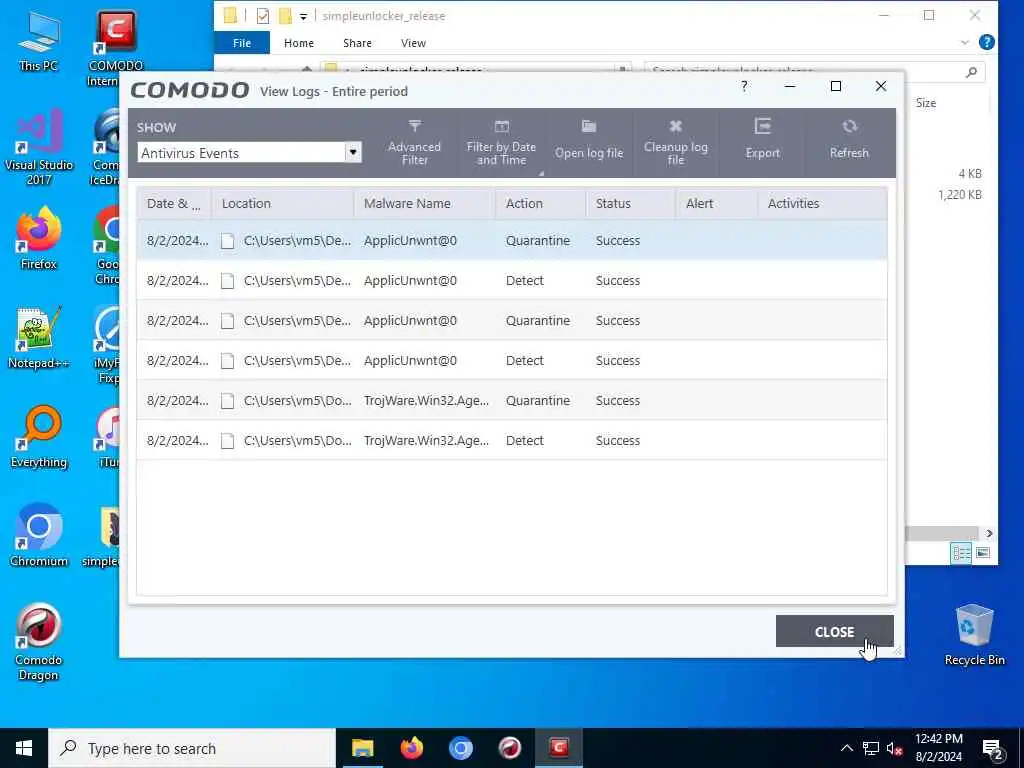Click Explorer horizontal scrollbar right arrow

pos(989,534)
